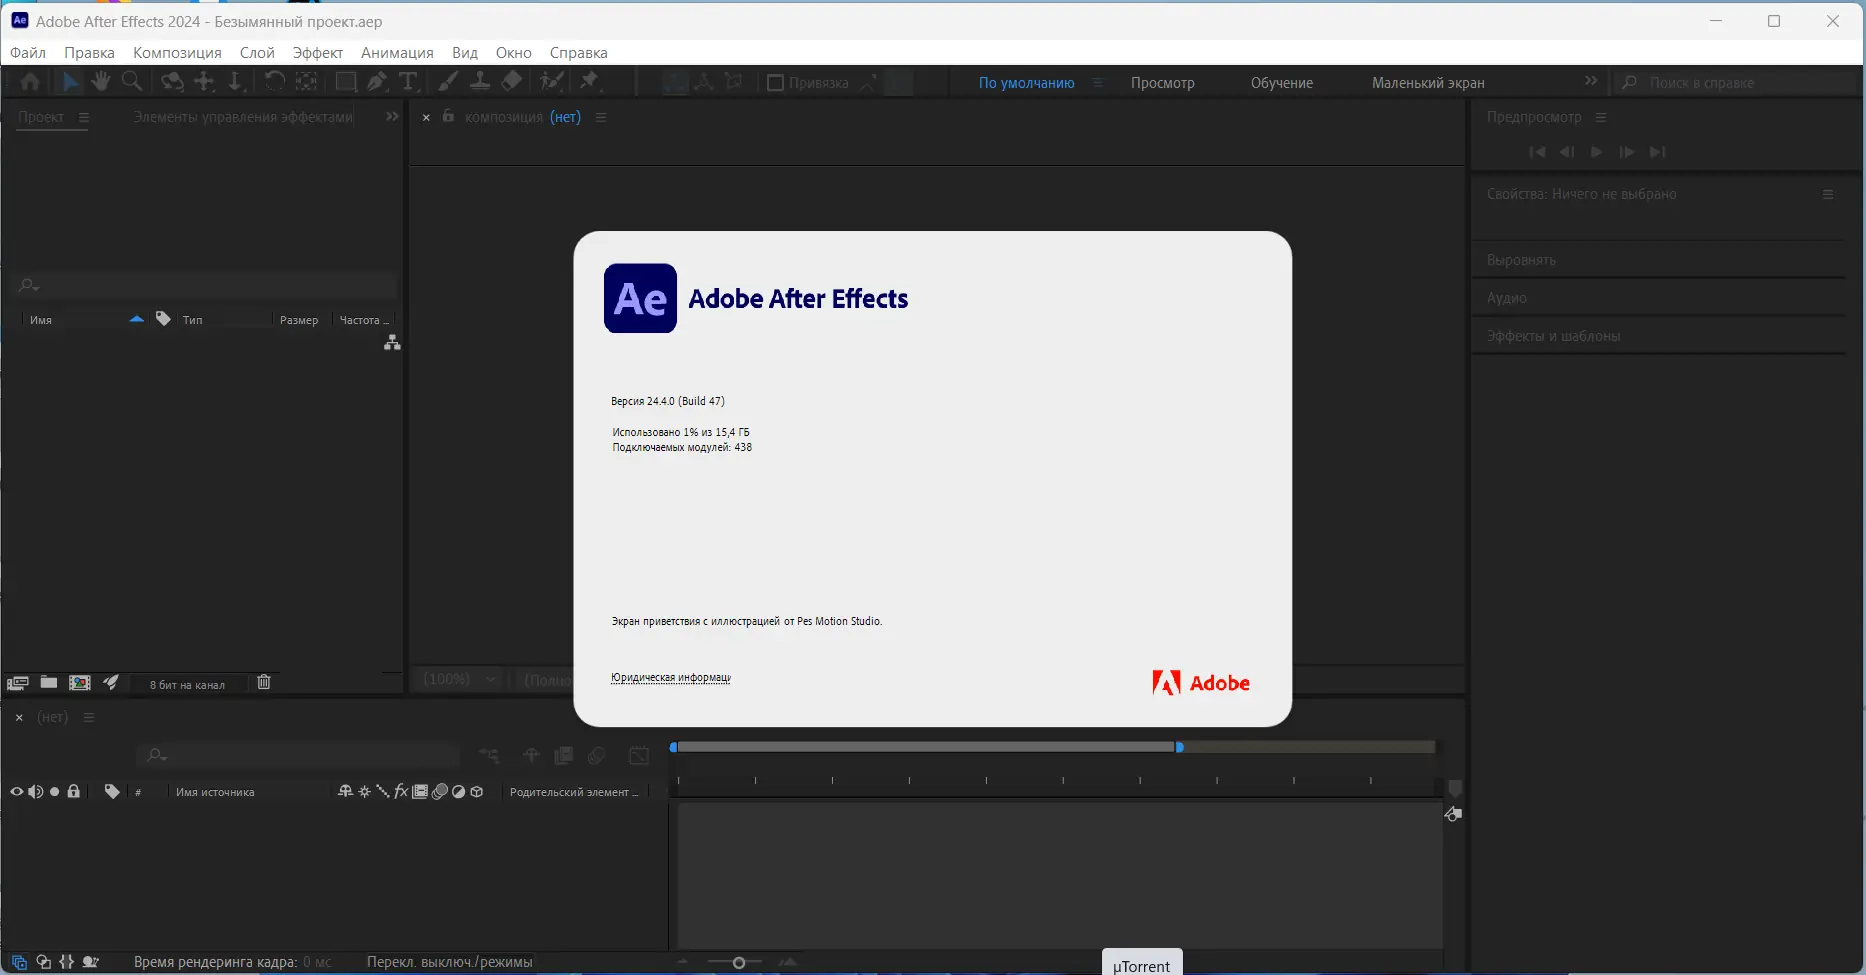Toggle lock column in timeline
The height and width of the screenshot is (975, 1866).
coord(73,792)
